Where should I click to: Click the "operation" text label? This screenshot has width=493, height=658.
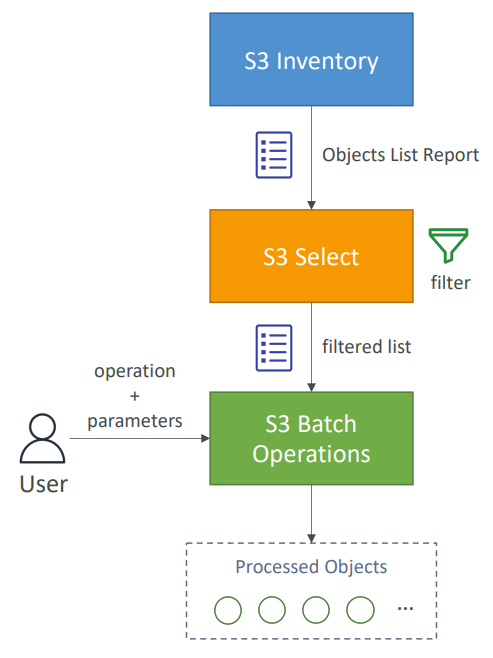(x=135, y=371)
